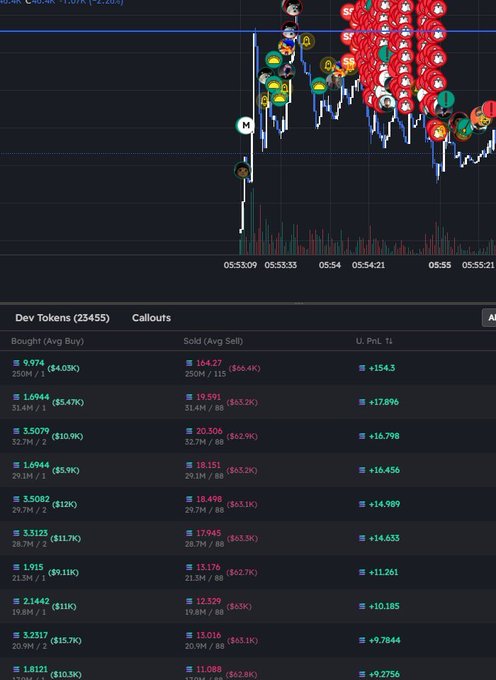Select the sold value 19.591 cell
496x680 pixels.
coord(209,397)
